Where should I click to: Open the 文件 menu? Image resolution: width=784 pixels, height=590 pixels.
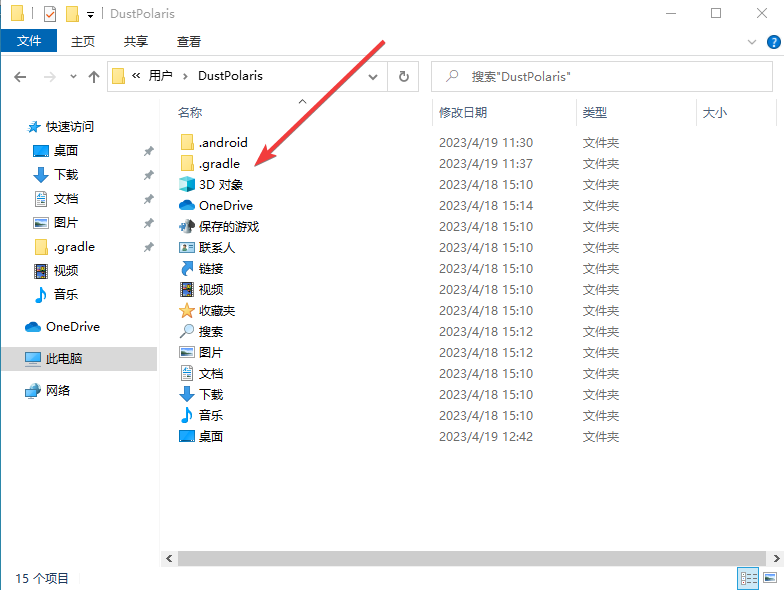(29, 41)
